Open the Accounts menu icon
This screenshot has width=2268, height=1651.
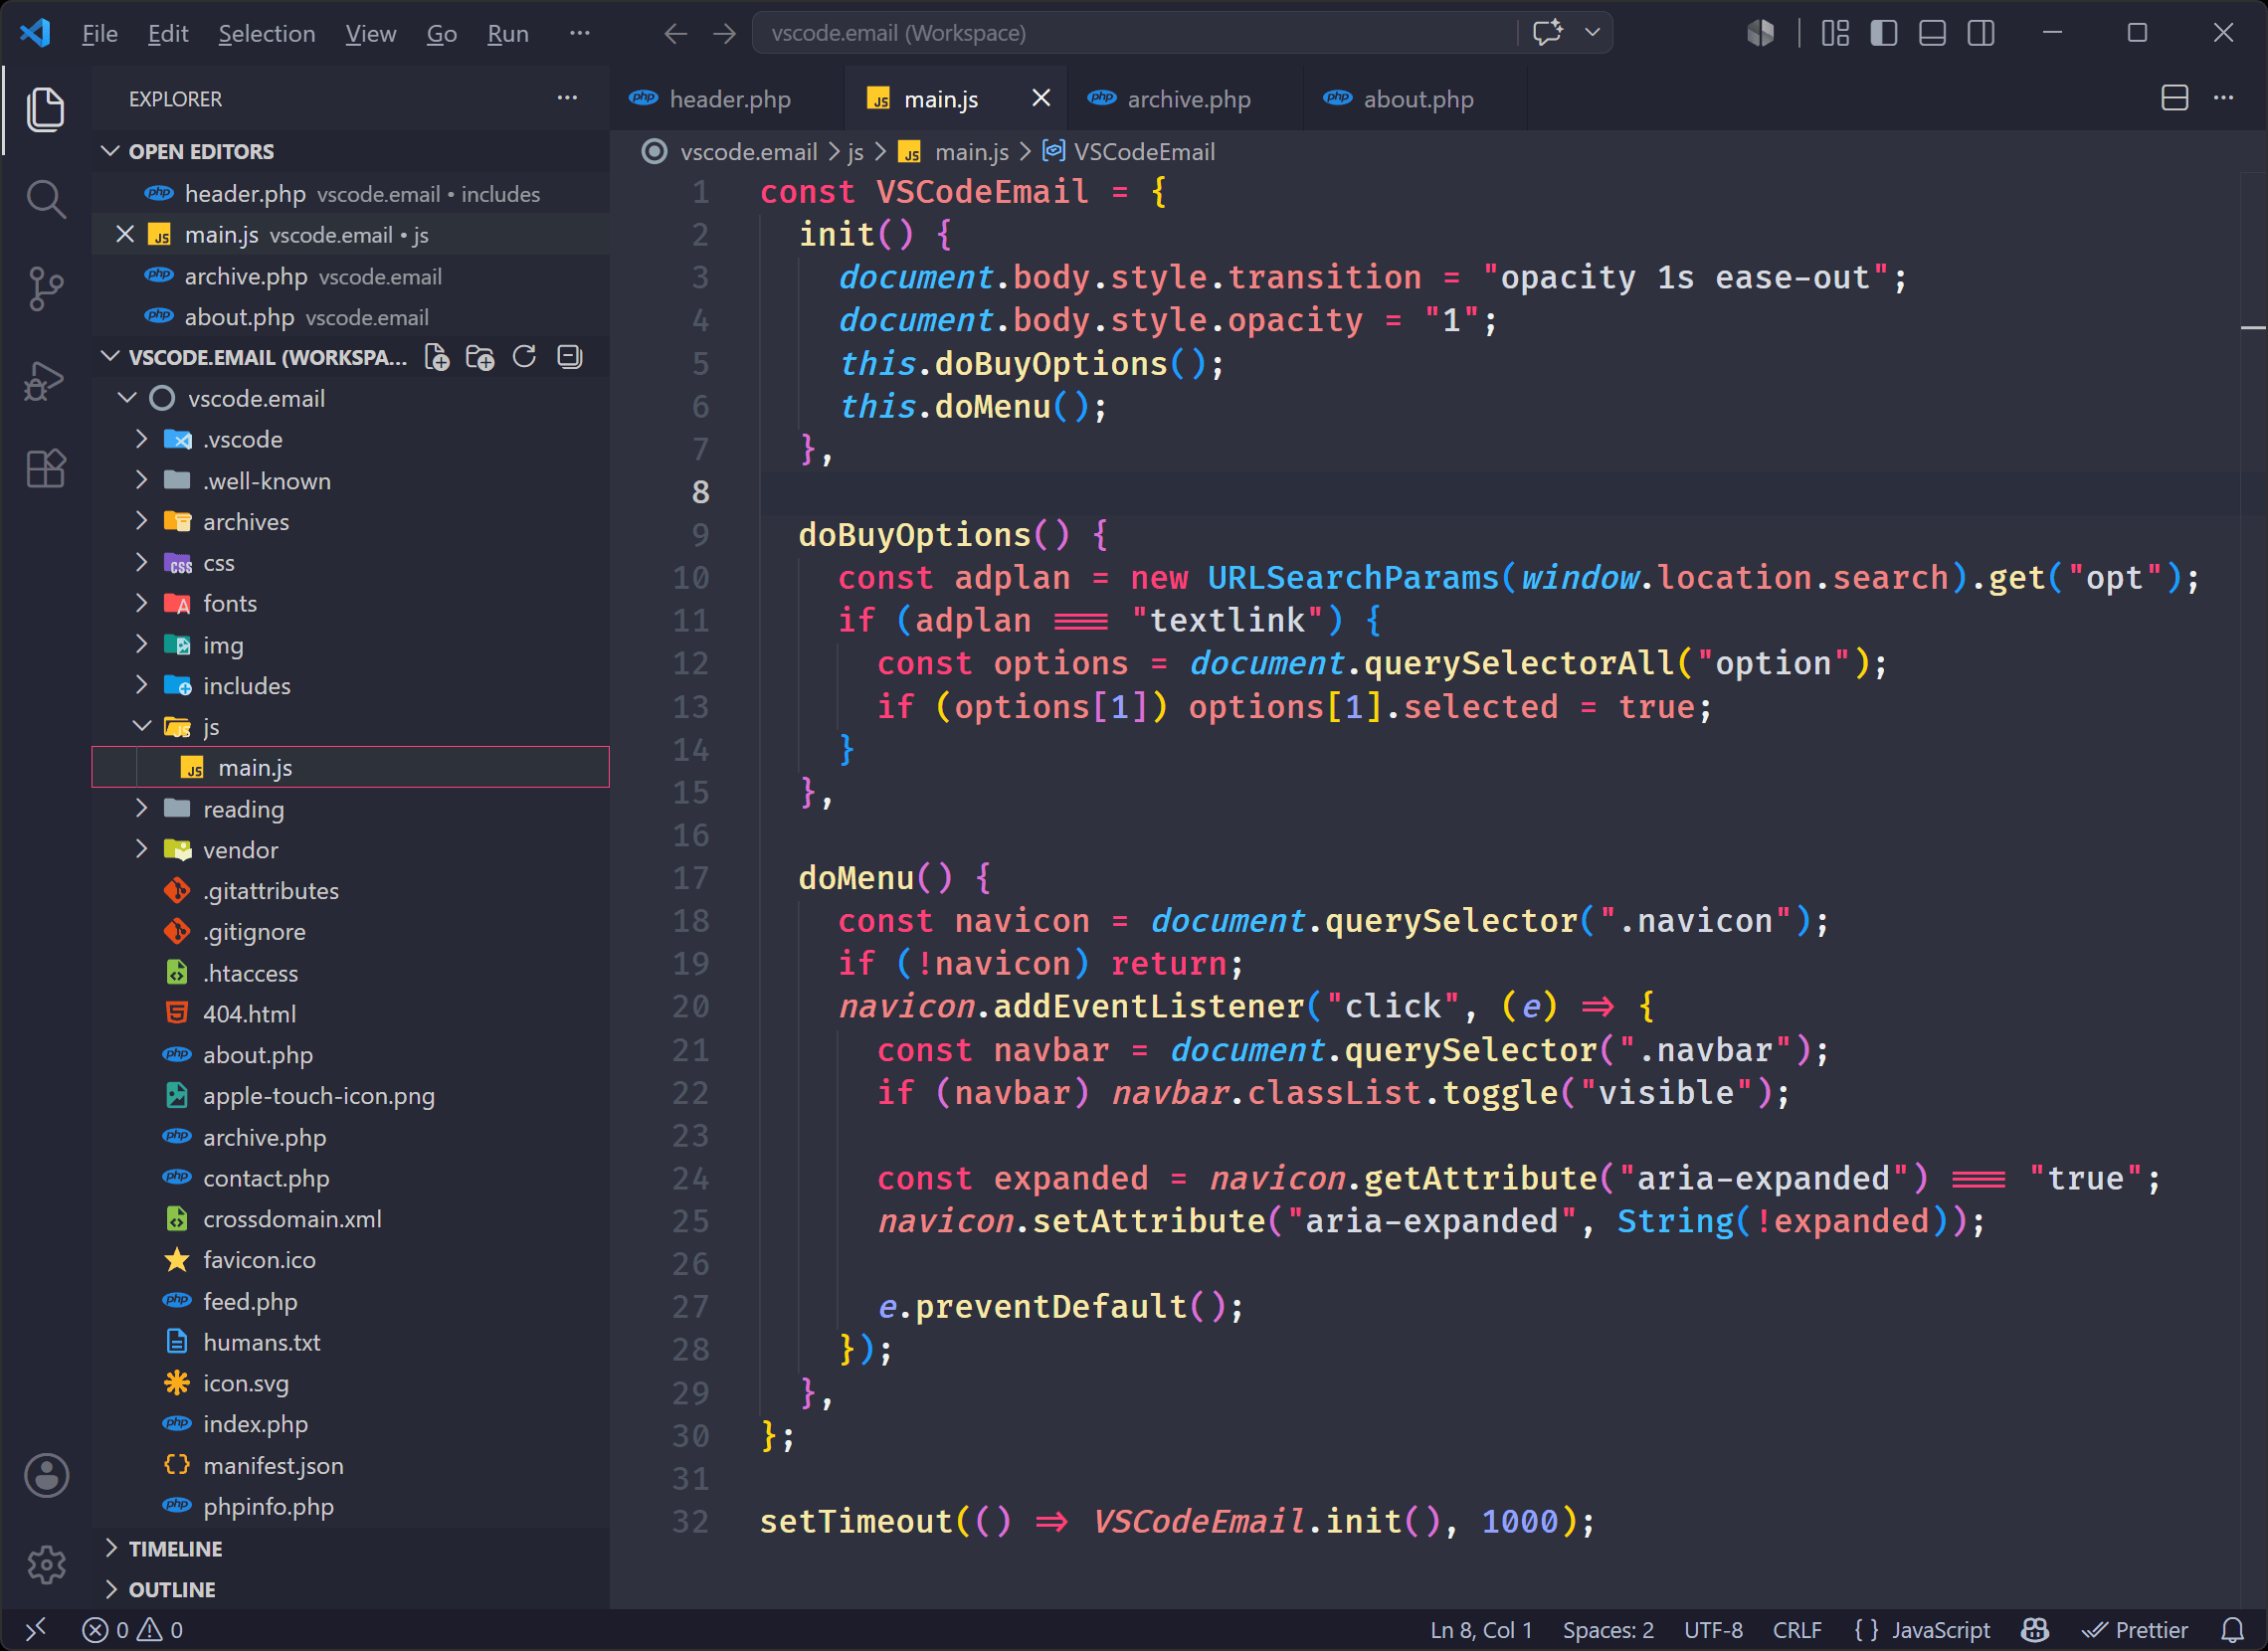coord(46,1475)
